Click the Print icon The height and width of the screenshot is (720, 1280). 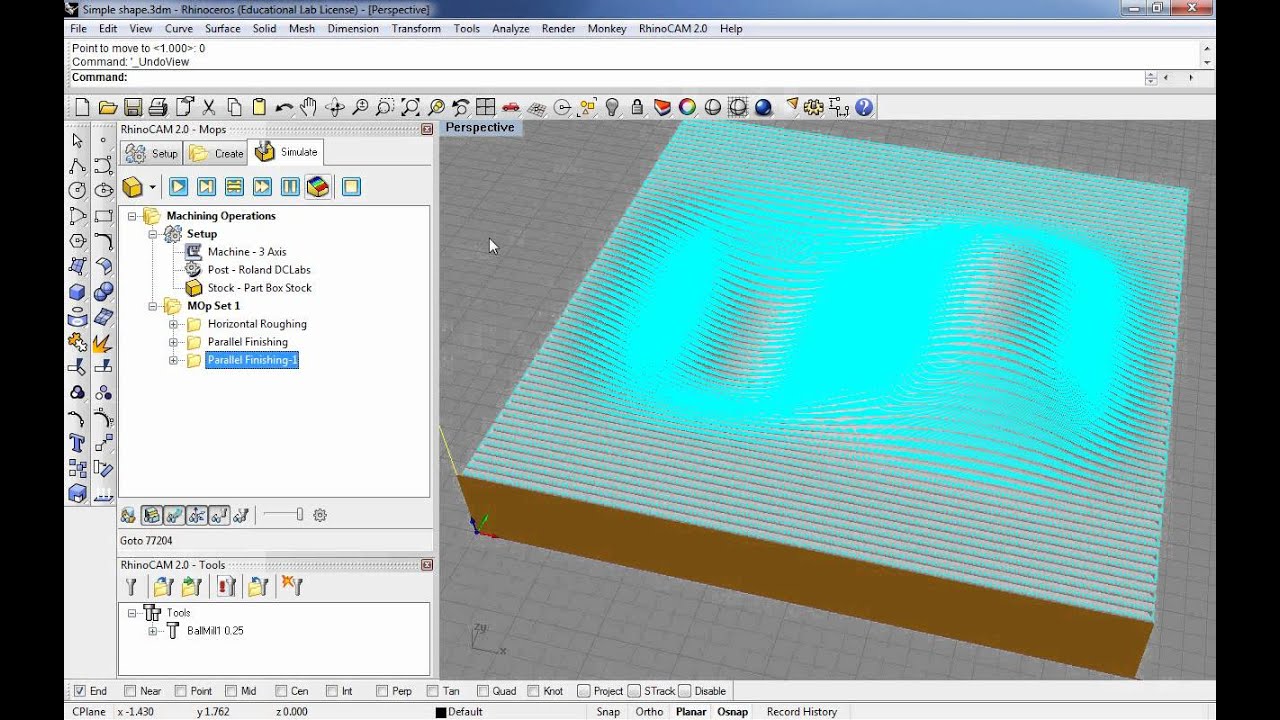(x=158, y=107)
